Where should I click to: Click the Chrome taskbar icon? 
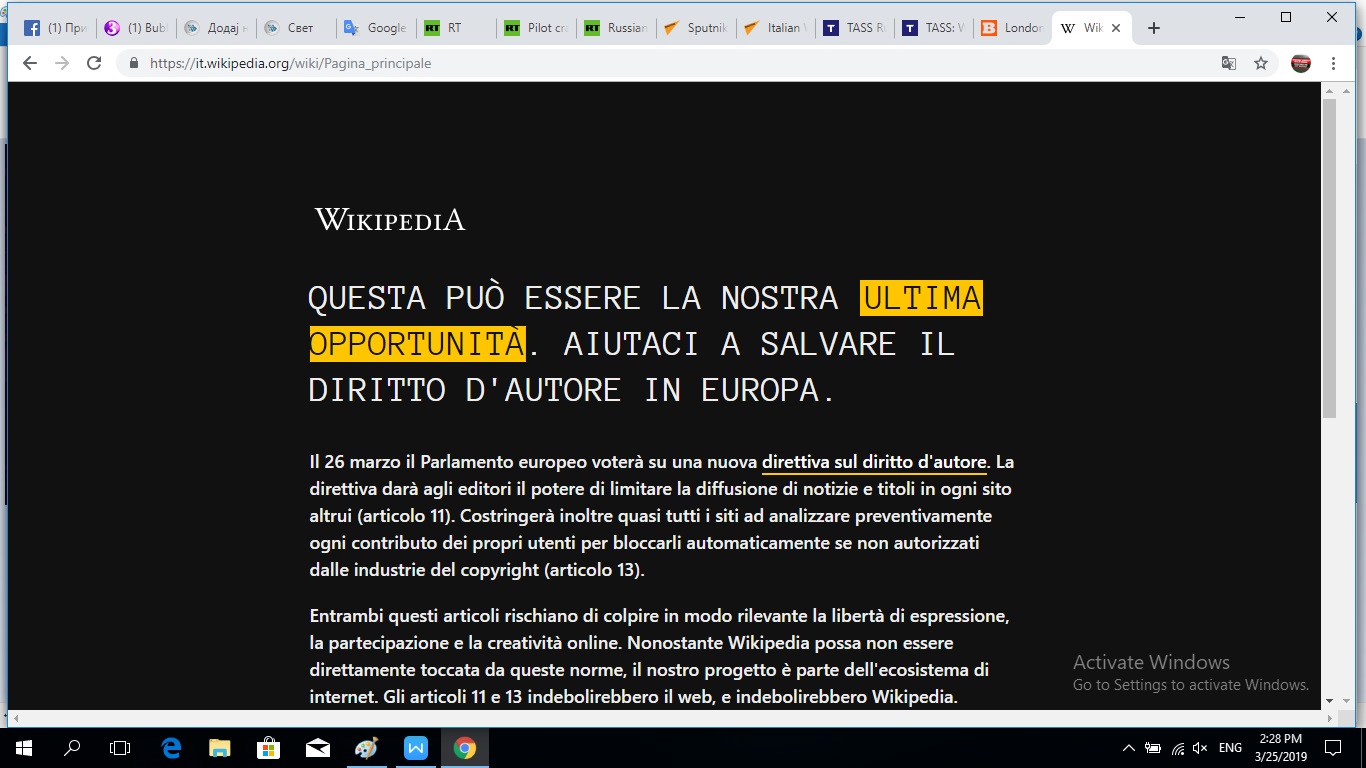[465, 747]
